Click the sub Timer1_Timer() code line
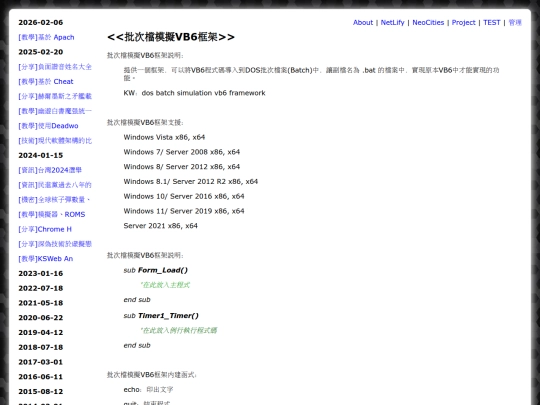 pyautogui.click(x=161, y=316)
